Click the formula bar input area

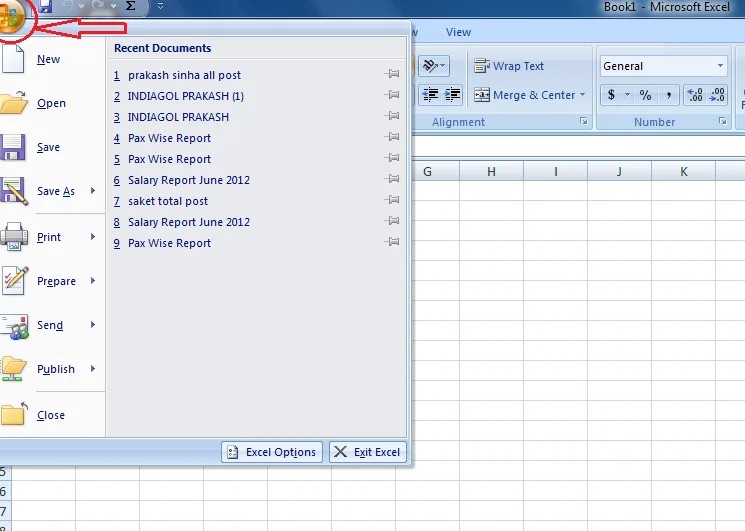pos(578,145)
